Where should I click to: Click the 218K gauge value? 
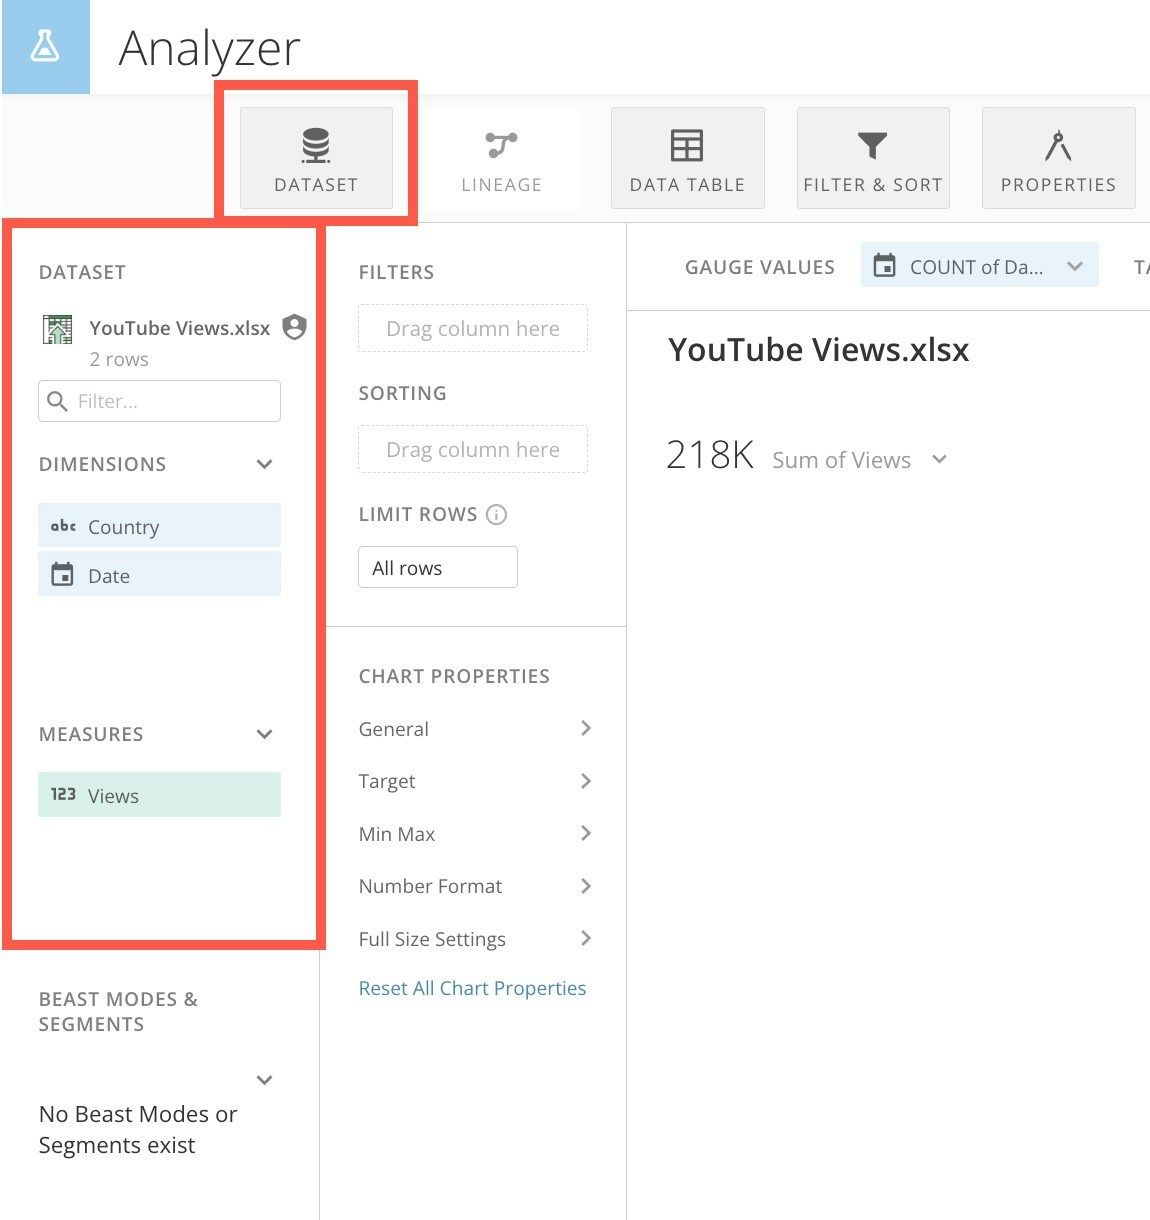pos(710,455)
